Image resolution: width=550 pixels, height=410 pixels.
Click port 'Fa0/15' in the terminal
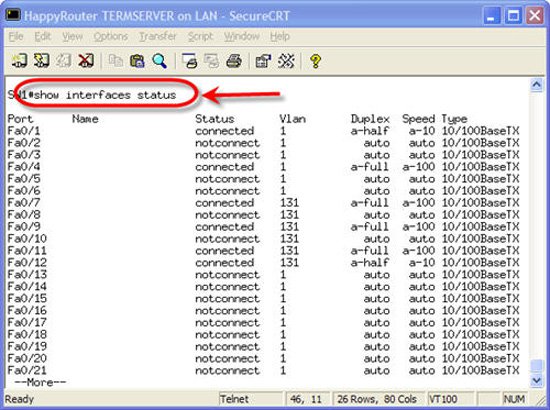point(27,298)
